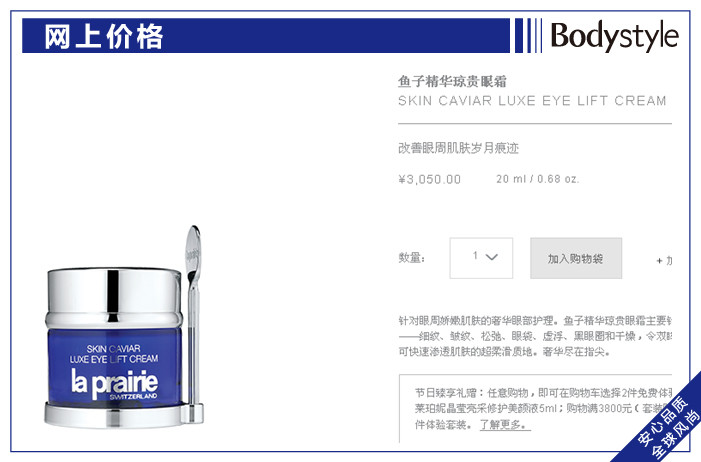Click the 节日臻享礼赠 promotion box

[x=536, y=408]
